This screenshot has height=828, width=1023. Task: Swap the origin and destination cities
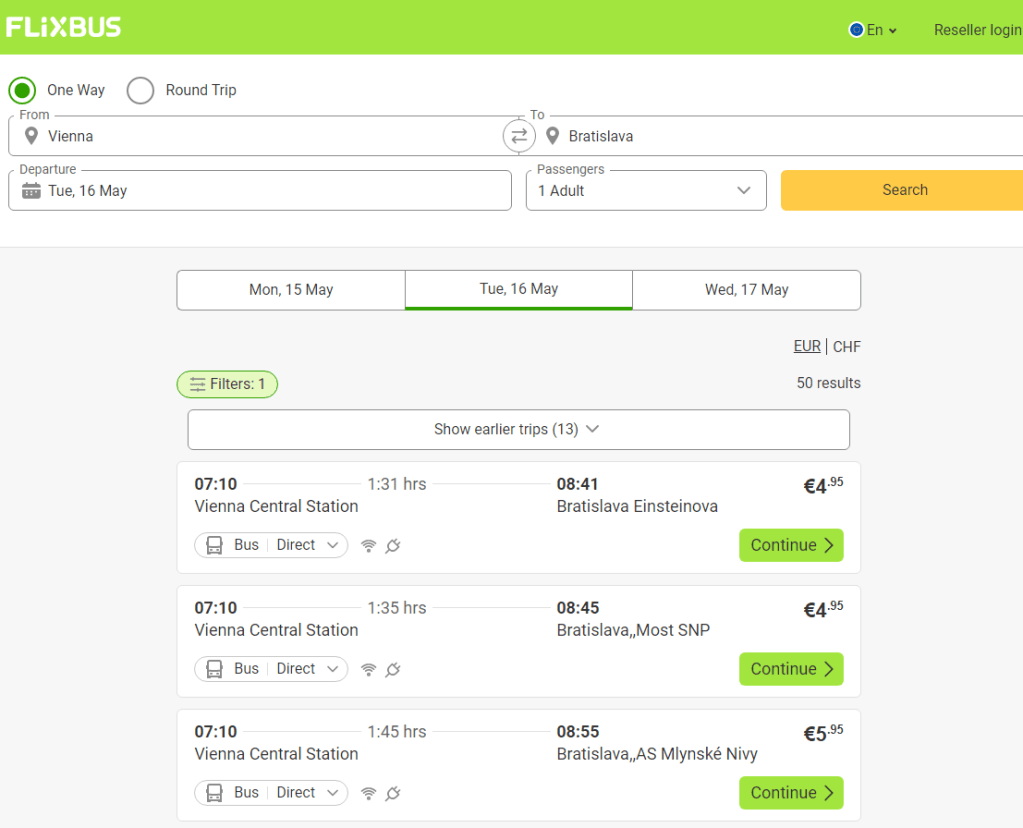pos(519,136)
